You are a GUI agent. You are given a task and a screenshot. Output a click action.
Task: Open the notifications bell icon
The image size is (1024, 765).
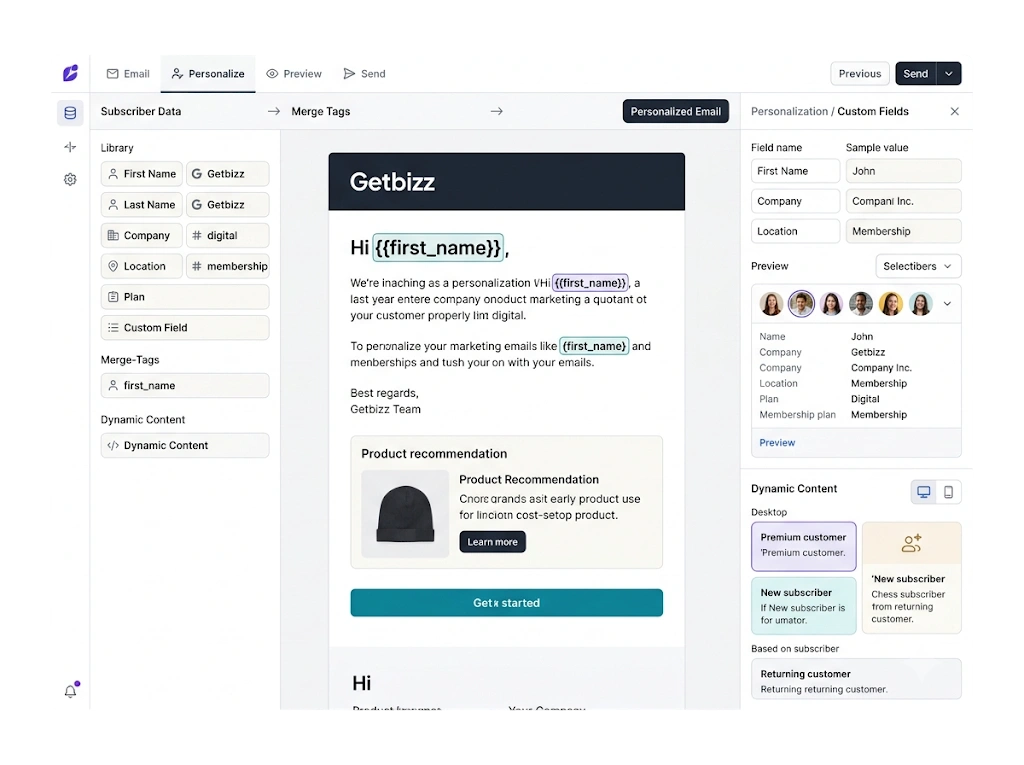71,691
